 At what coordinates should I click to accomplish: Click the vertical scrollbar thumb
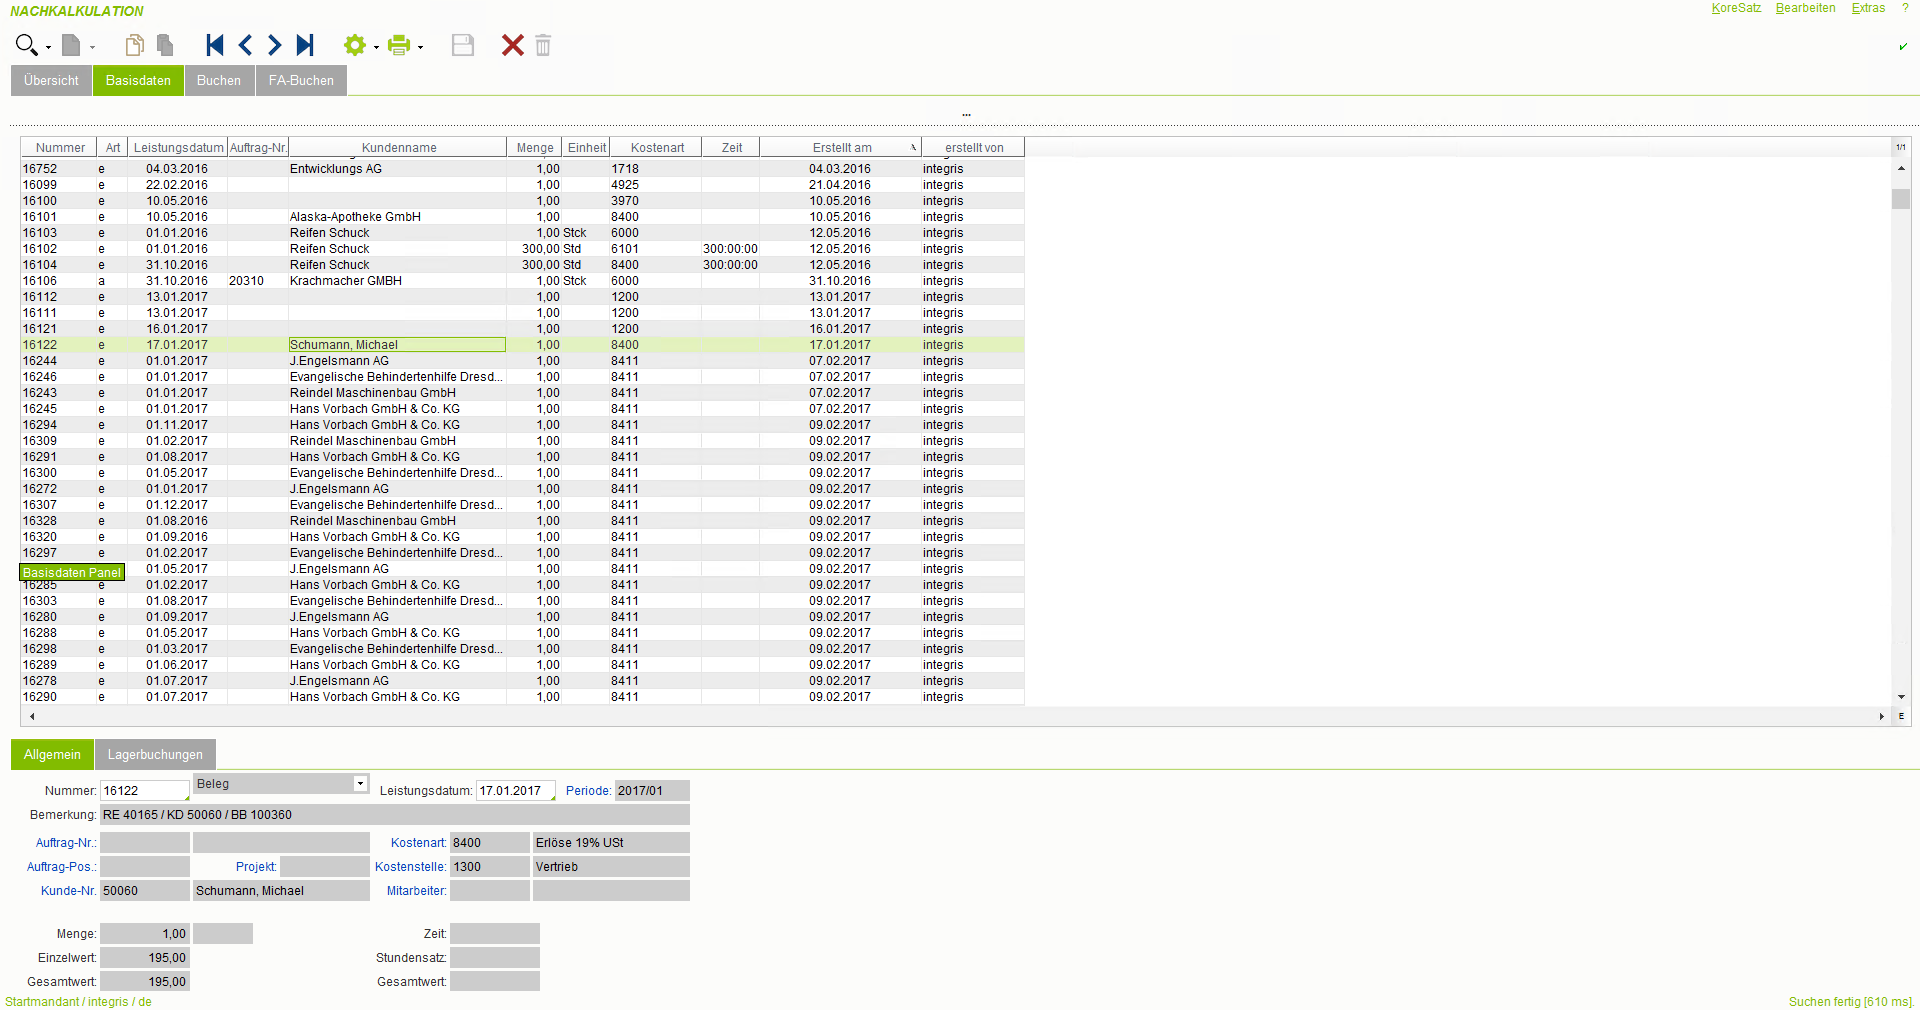click(1901, 199)
